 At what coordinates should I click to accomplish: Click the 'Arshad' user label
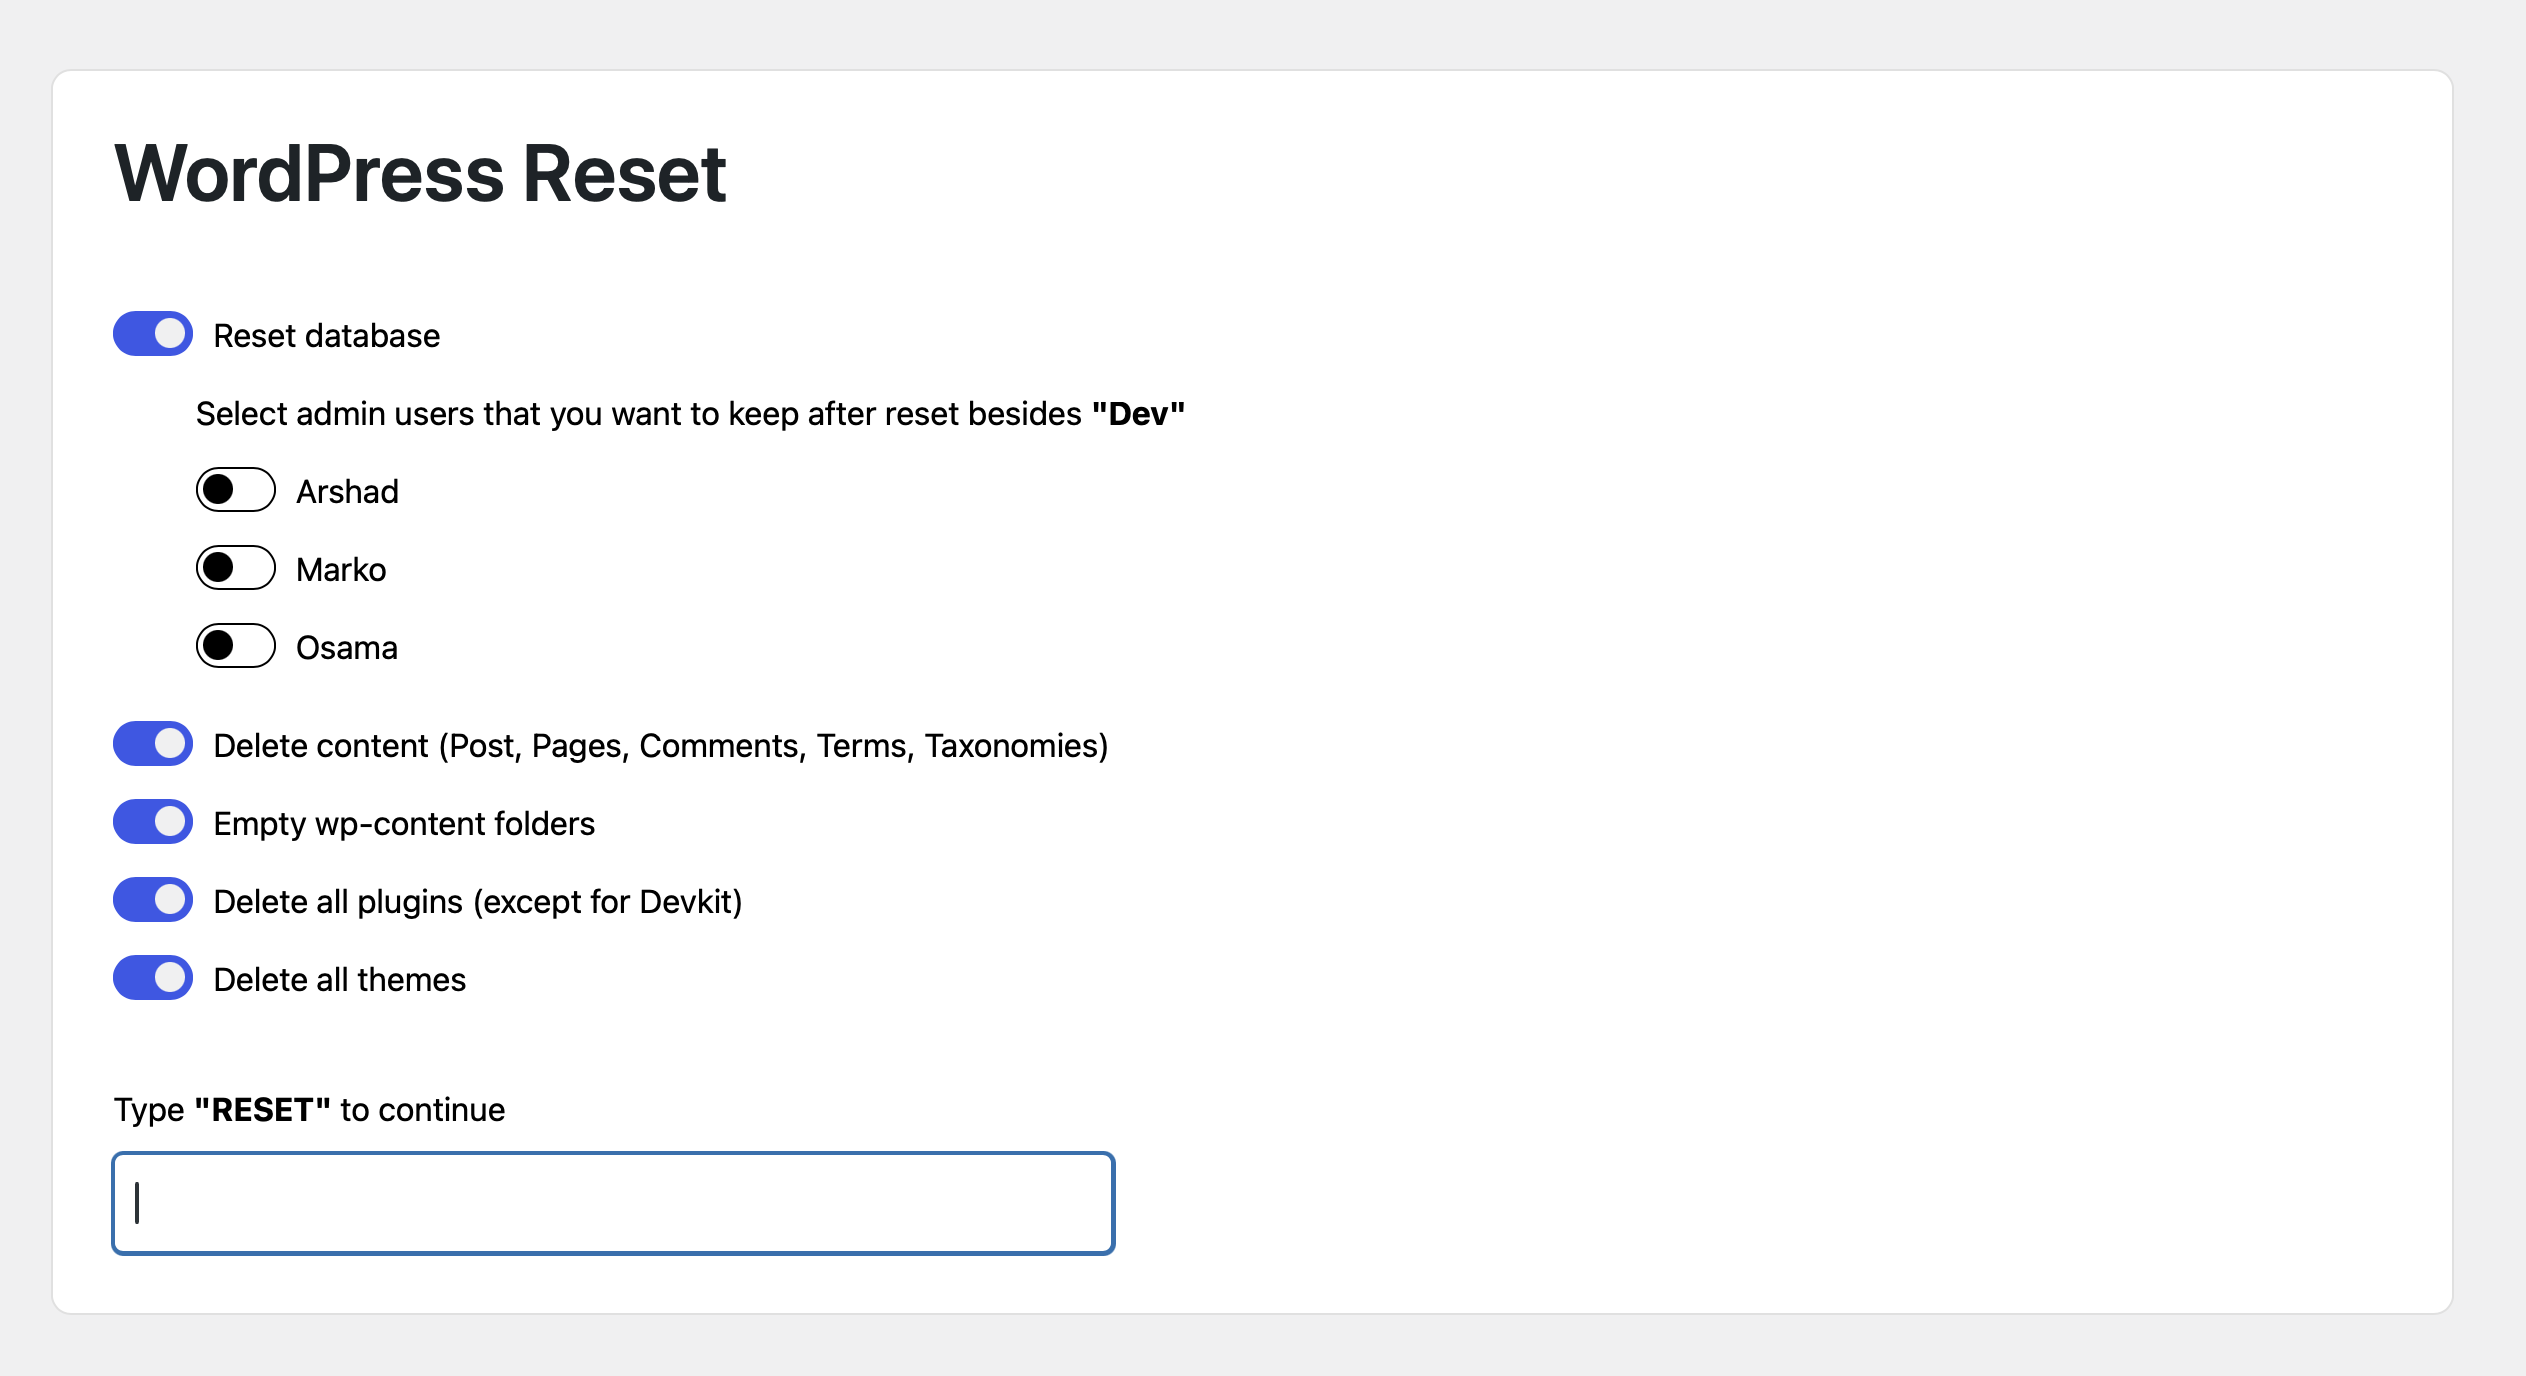click(x=347, y=492)
